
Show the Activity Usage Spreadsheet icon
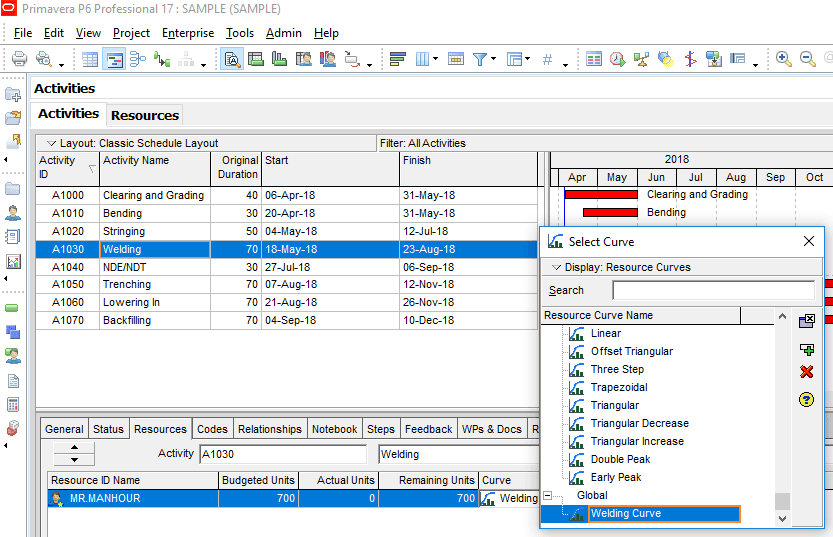coord(256,59)
